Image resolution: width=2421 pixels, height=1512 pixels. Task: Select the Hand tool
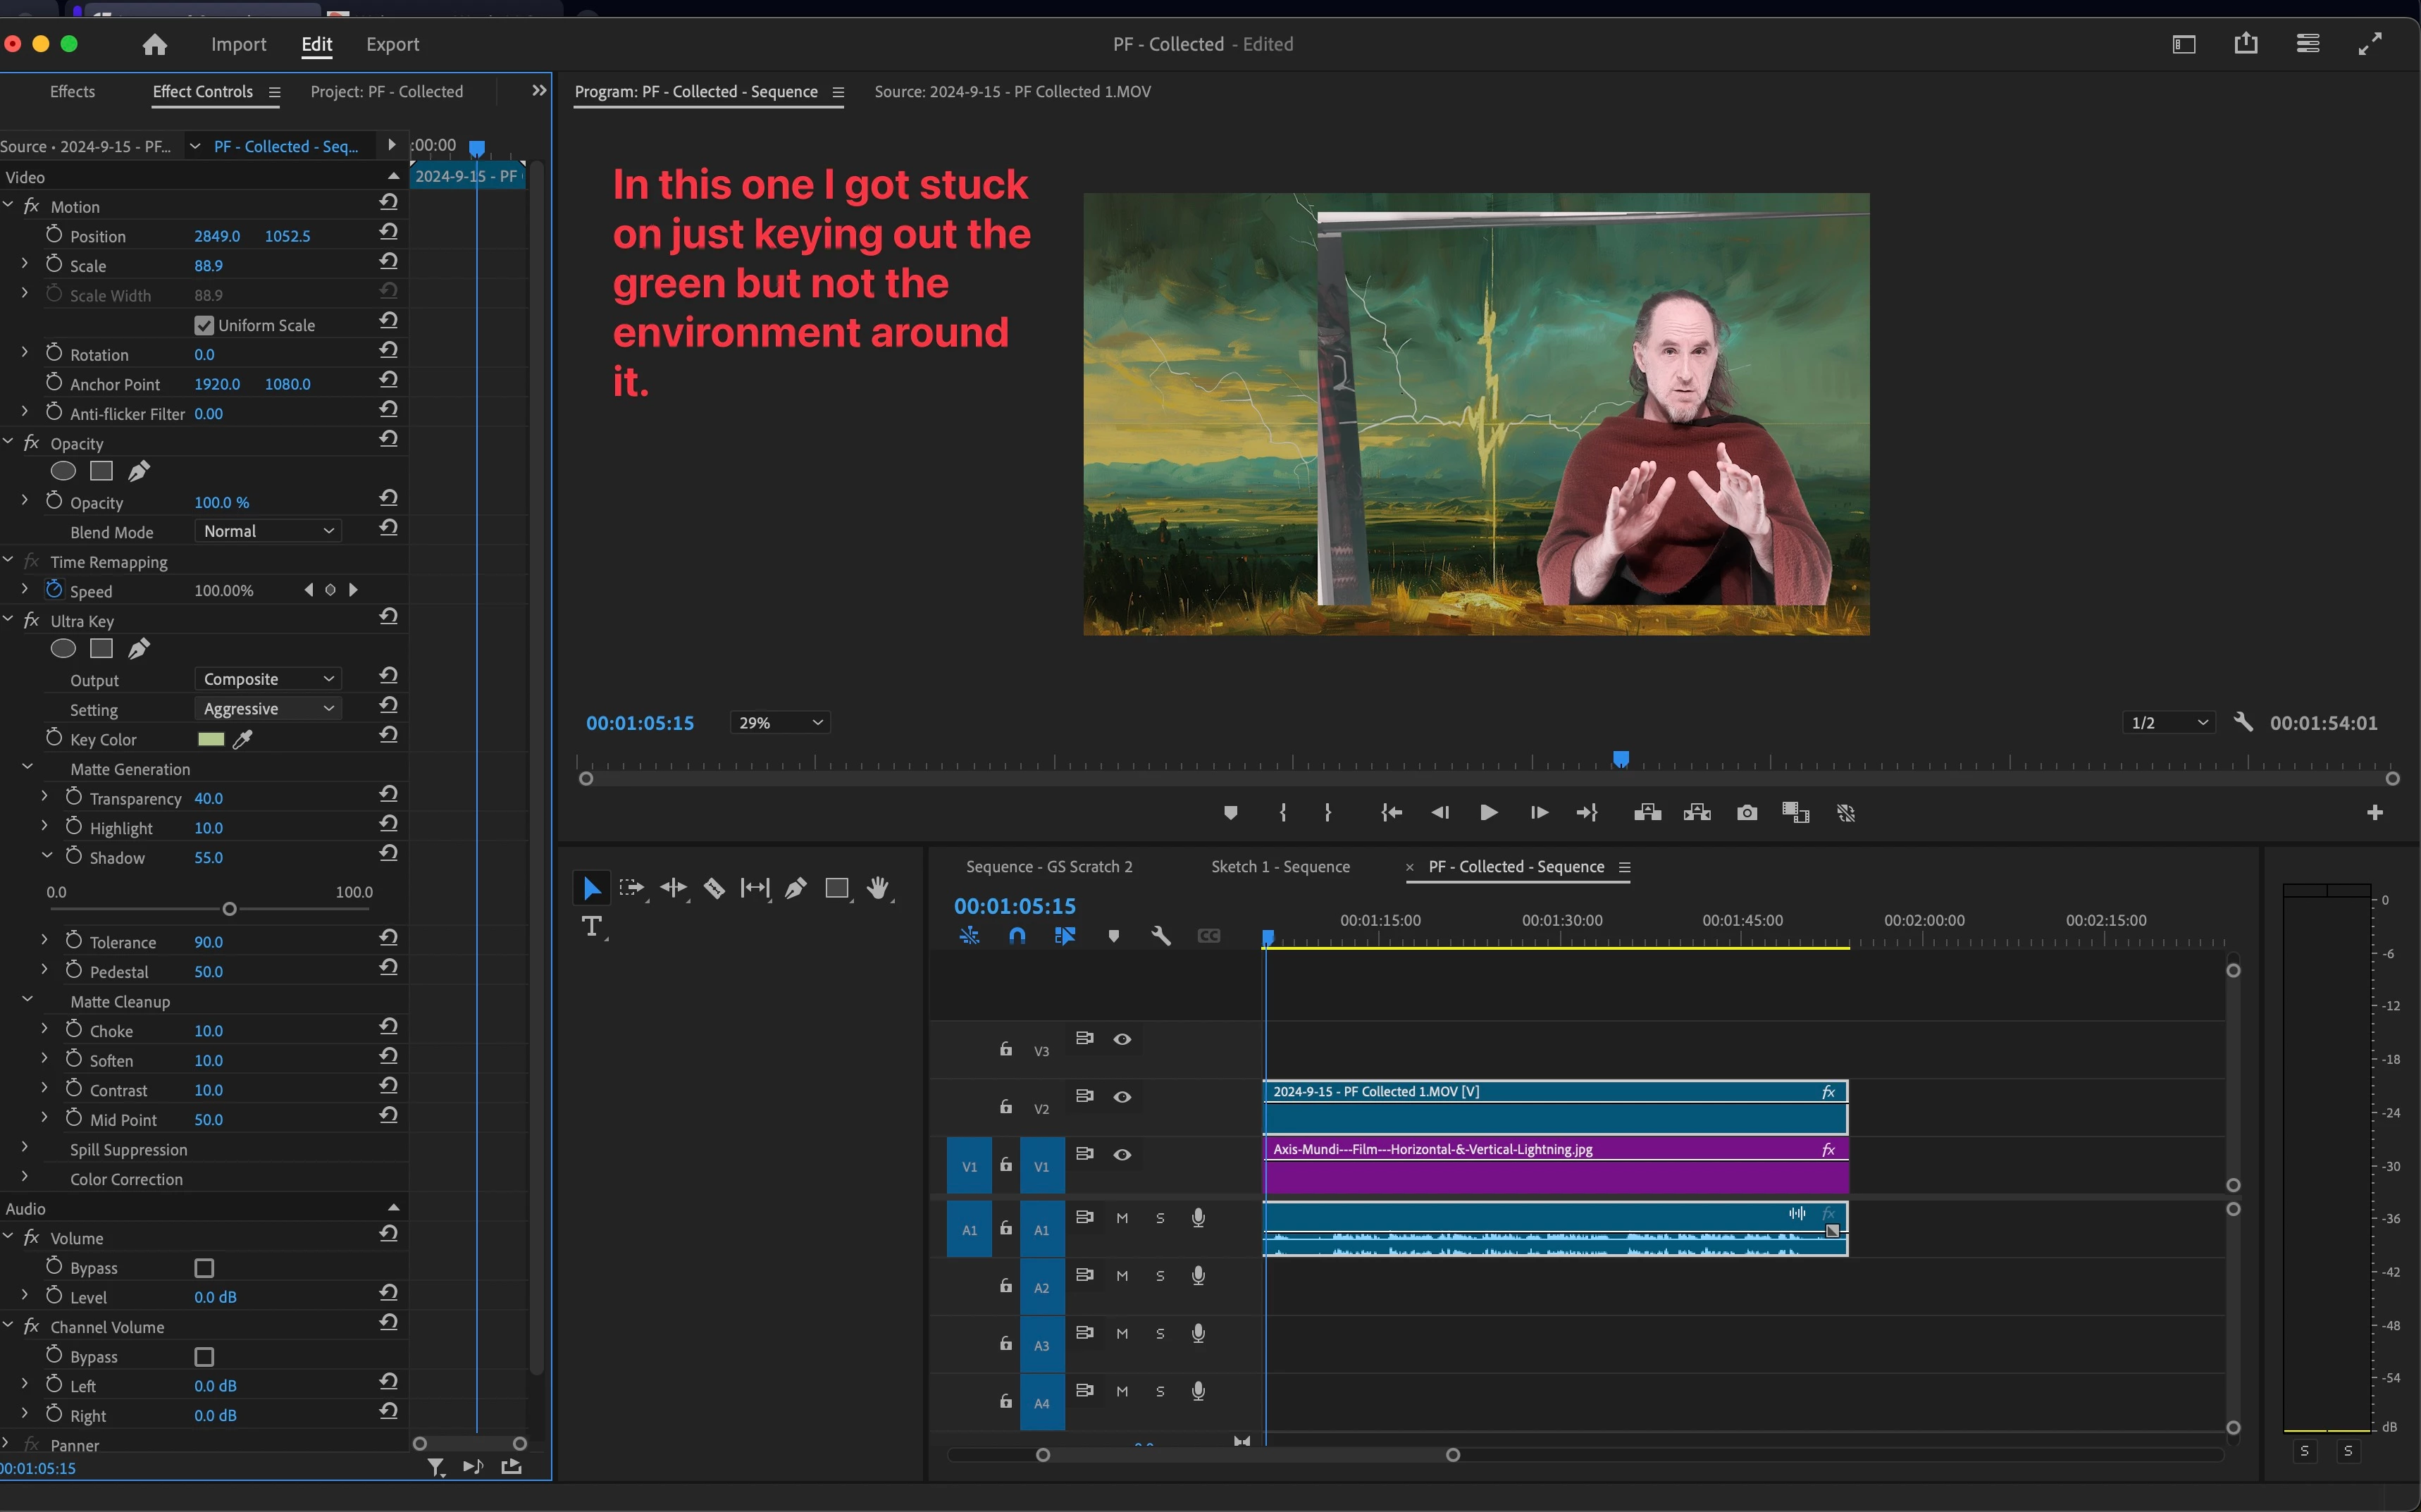point(877,888)
